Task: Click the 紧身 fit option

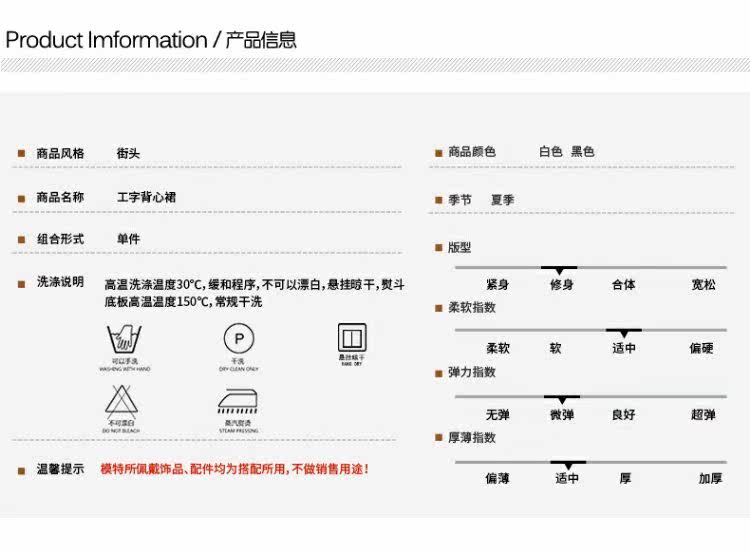Action: pyautogui.click(x=497, y=285)
